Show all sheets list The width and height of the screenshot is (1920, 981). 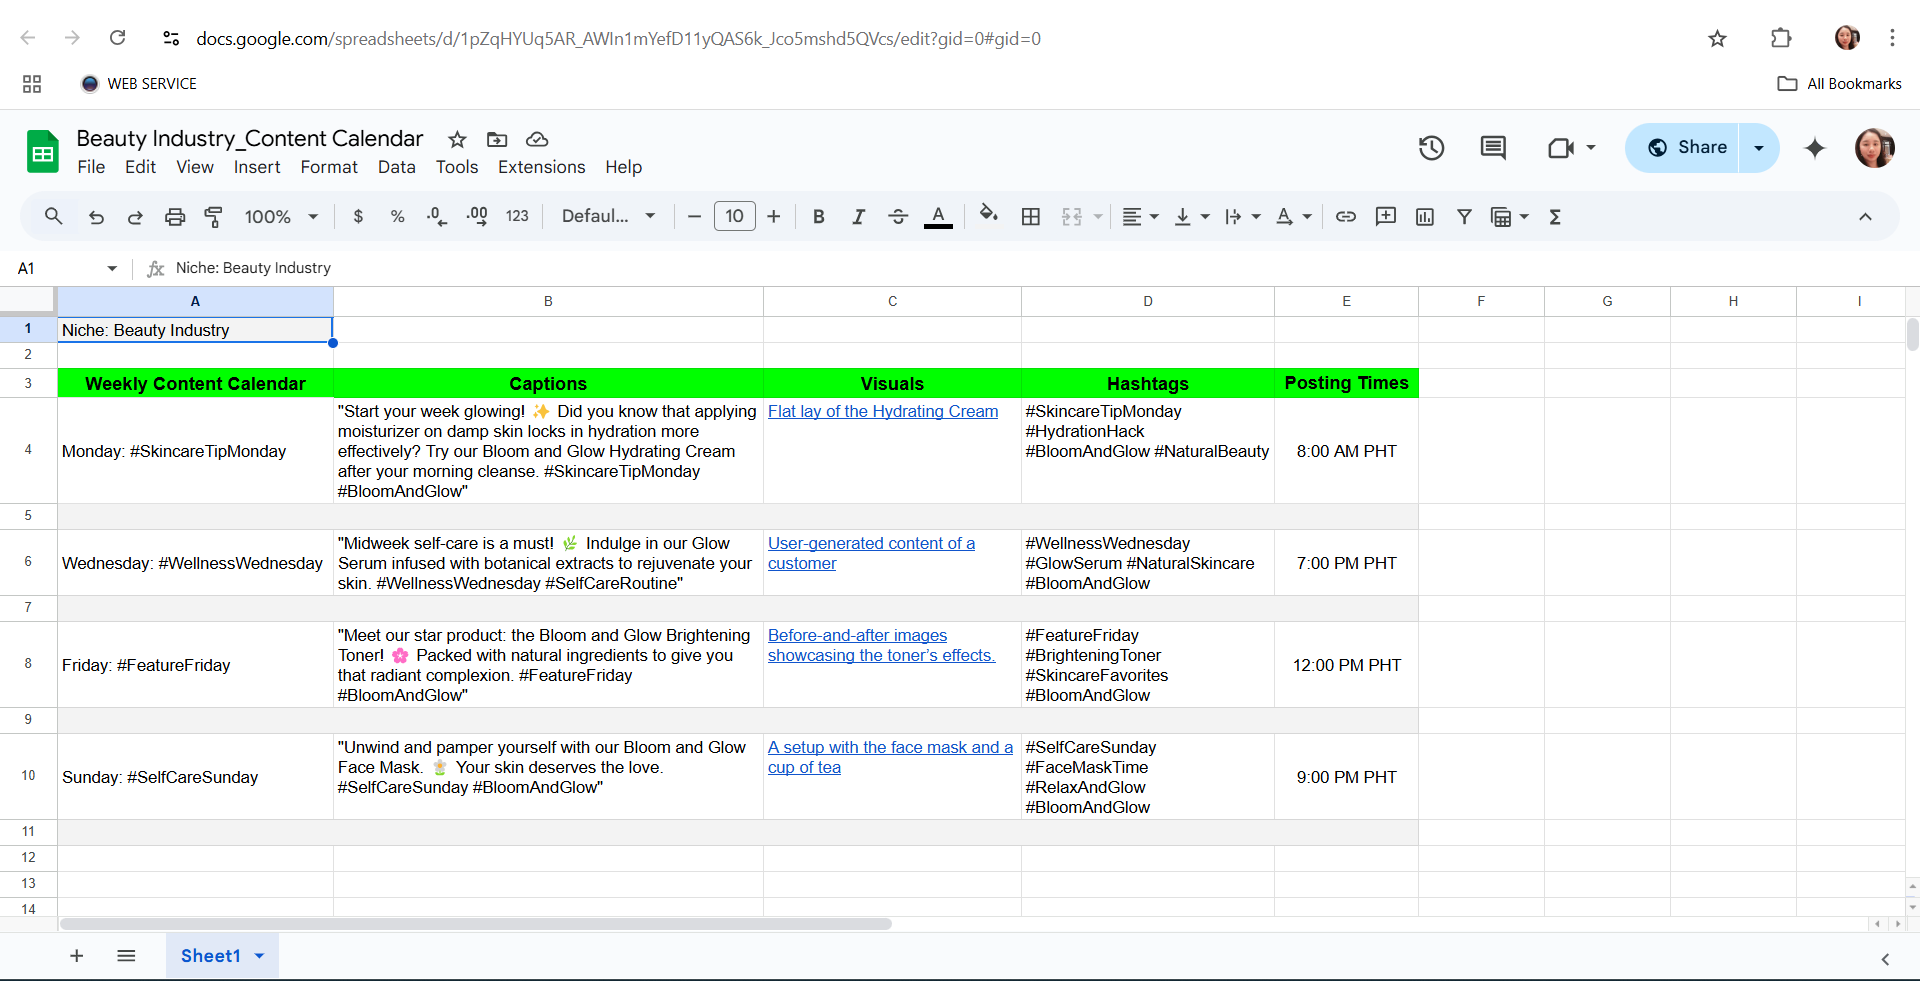[x=126, y=956]
